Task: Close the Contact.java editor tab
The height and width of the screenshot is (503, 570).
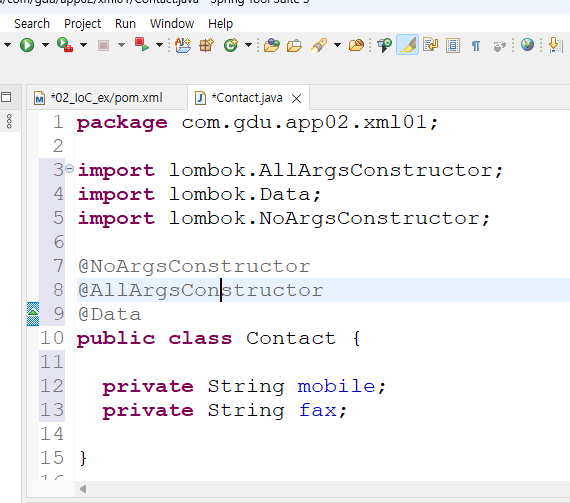Action: [297, 98]
